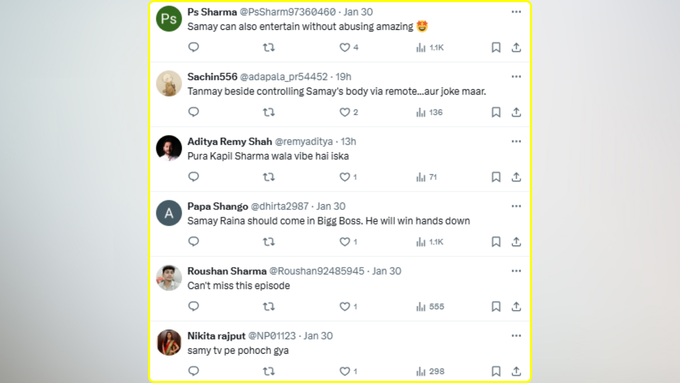Open more options menu on Sachin556's tweet
This screenshot has height=383, width=680.
tap(516, 76)
